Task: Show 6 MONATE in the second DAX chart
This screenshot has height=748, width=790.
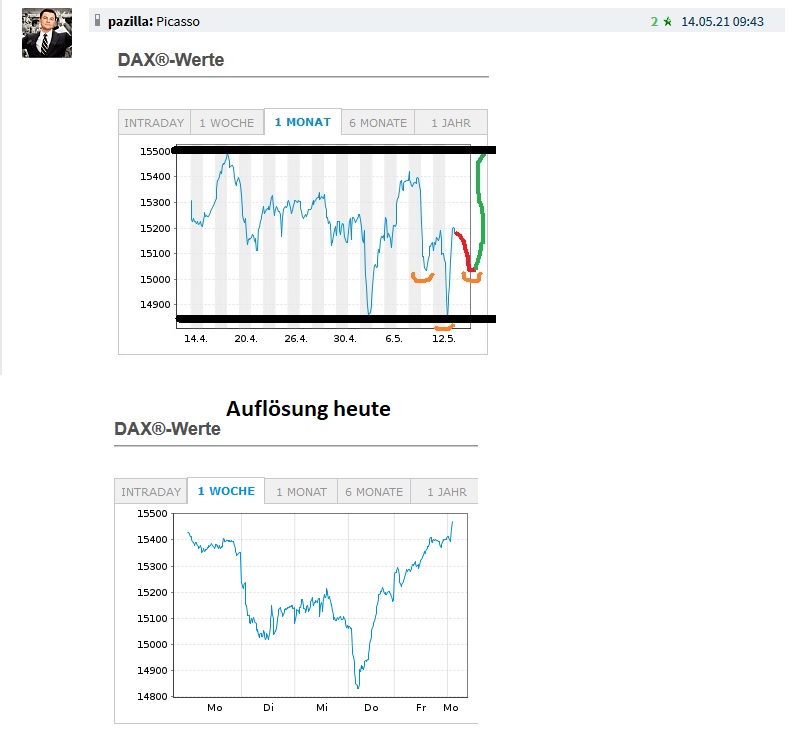Action: [x=374, y=492]
